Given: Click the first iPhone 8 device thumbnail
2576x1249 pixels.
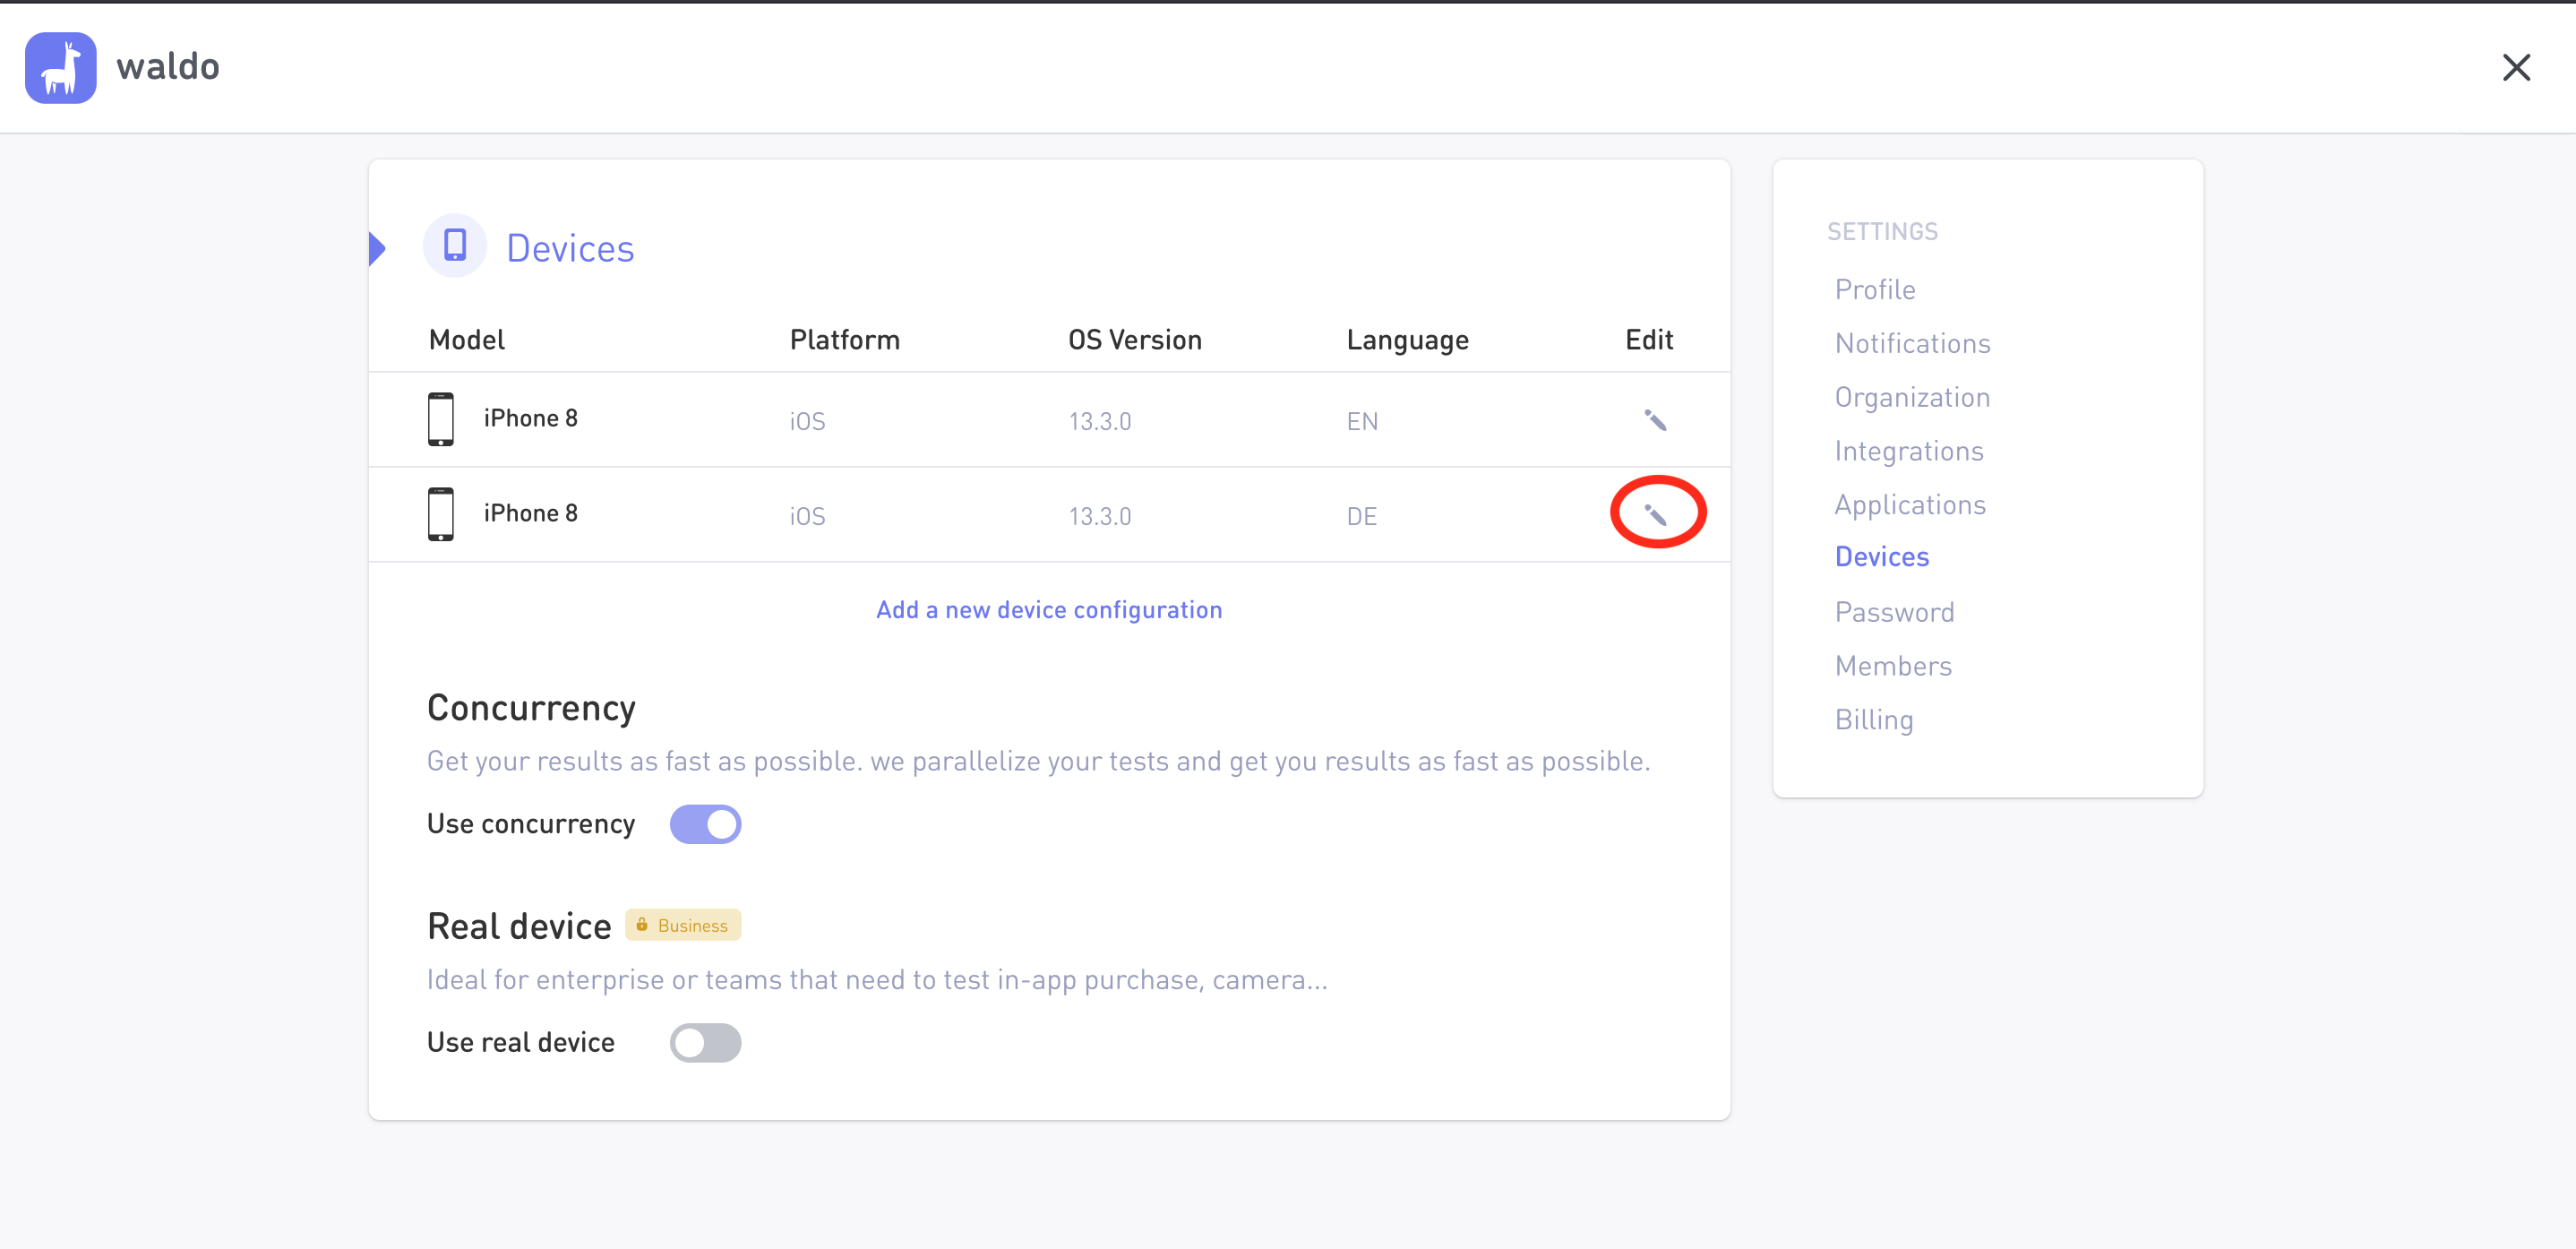Looking at the screenshot, I should (441, 419).
